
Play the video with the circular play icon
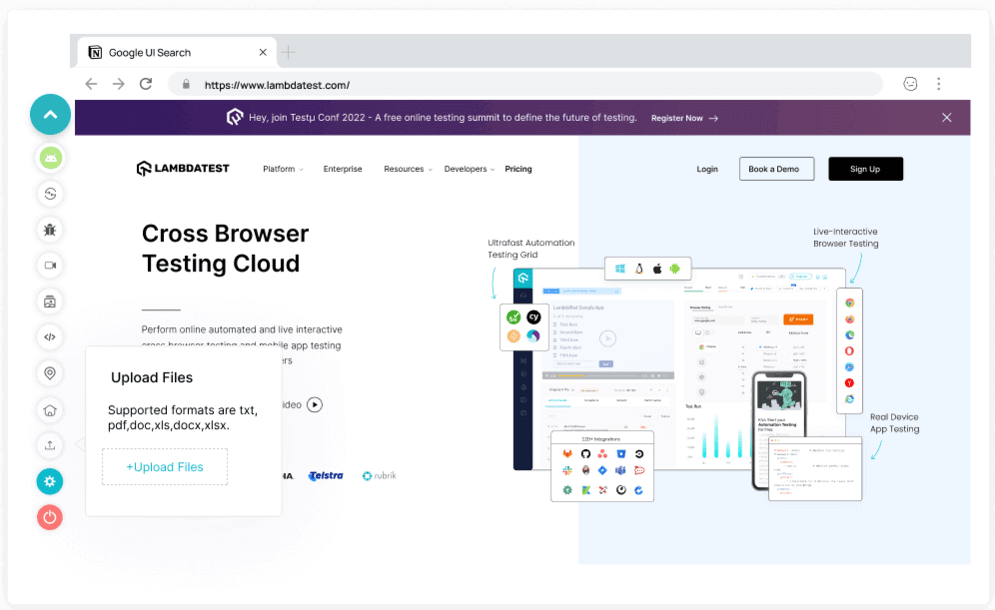pyautogui.click(x=315, y=404)
